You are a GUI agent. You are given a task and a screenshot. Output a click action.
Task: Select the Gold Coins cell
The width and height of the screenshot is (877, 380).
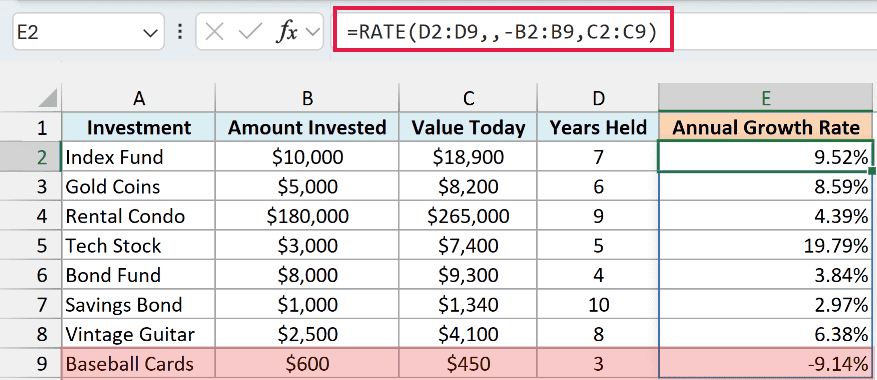pyautogui.click(x=138, y=186)
